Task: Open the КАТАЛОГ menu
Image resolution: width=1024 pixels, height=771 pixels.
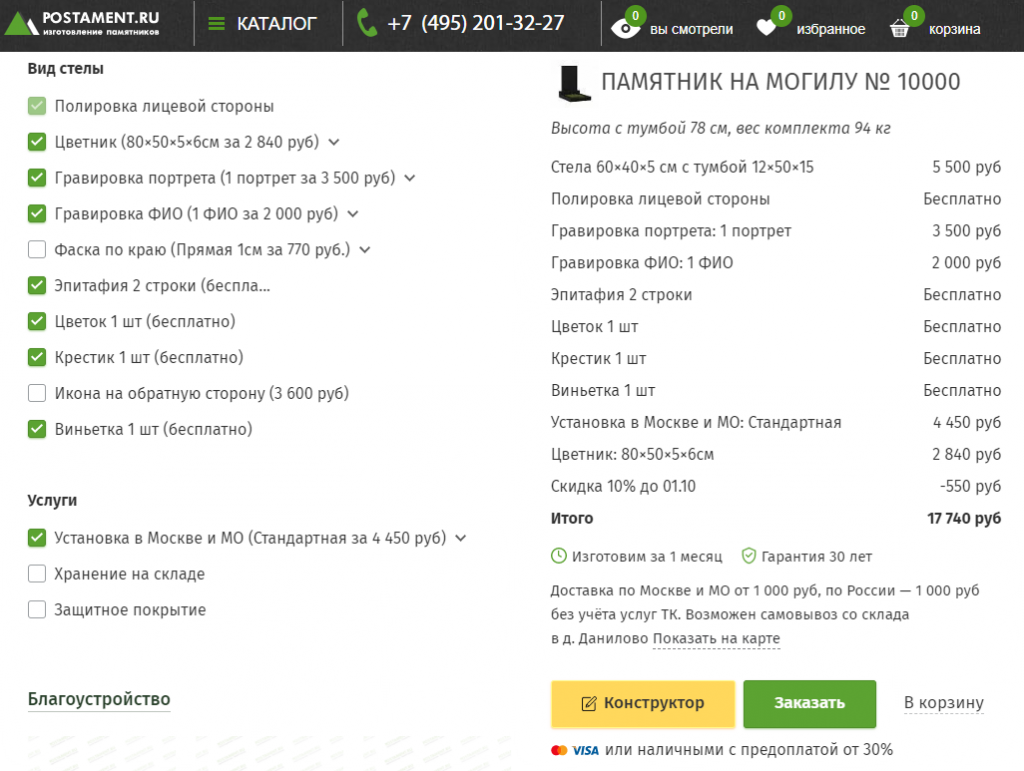Action: coord(276,23)
